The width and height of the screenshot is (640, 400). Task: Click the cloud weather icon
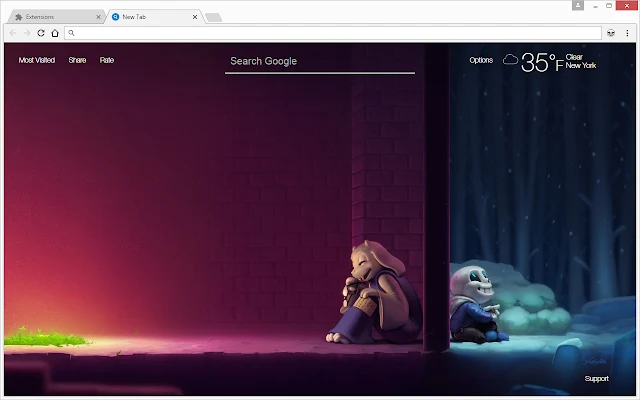(510, 60)
